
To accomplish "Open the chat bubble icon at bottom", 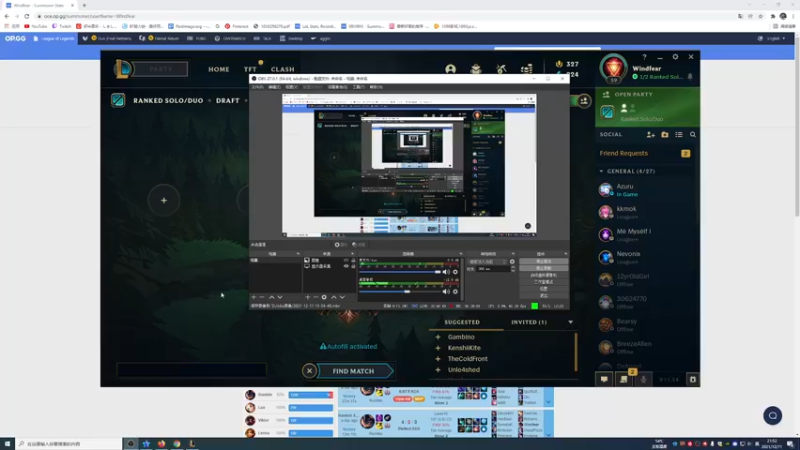I will 604,379.
